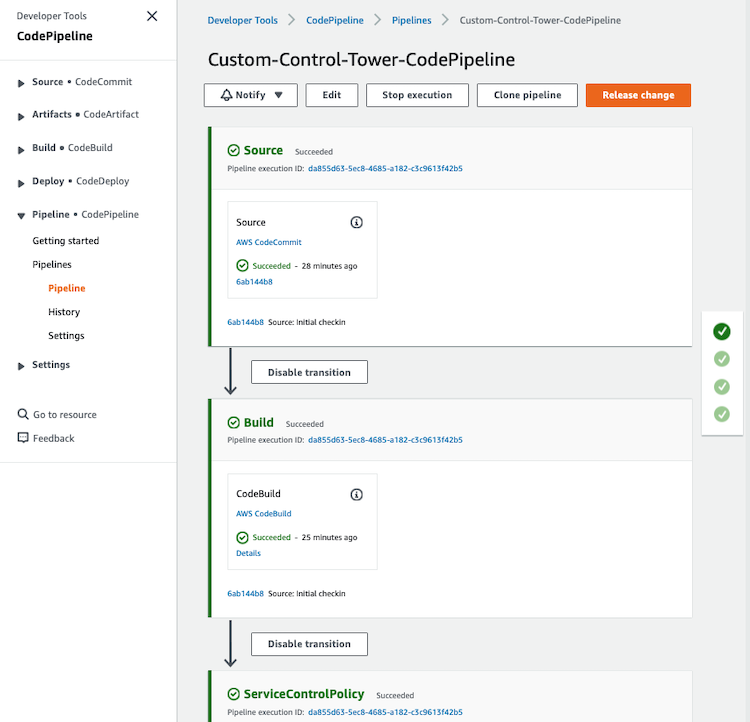750x722 pixels.
Task: Open 6ab144b8 link below CodeBuild card
Action: pos(245,593)
